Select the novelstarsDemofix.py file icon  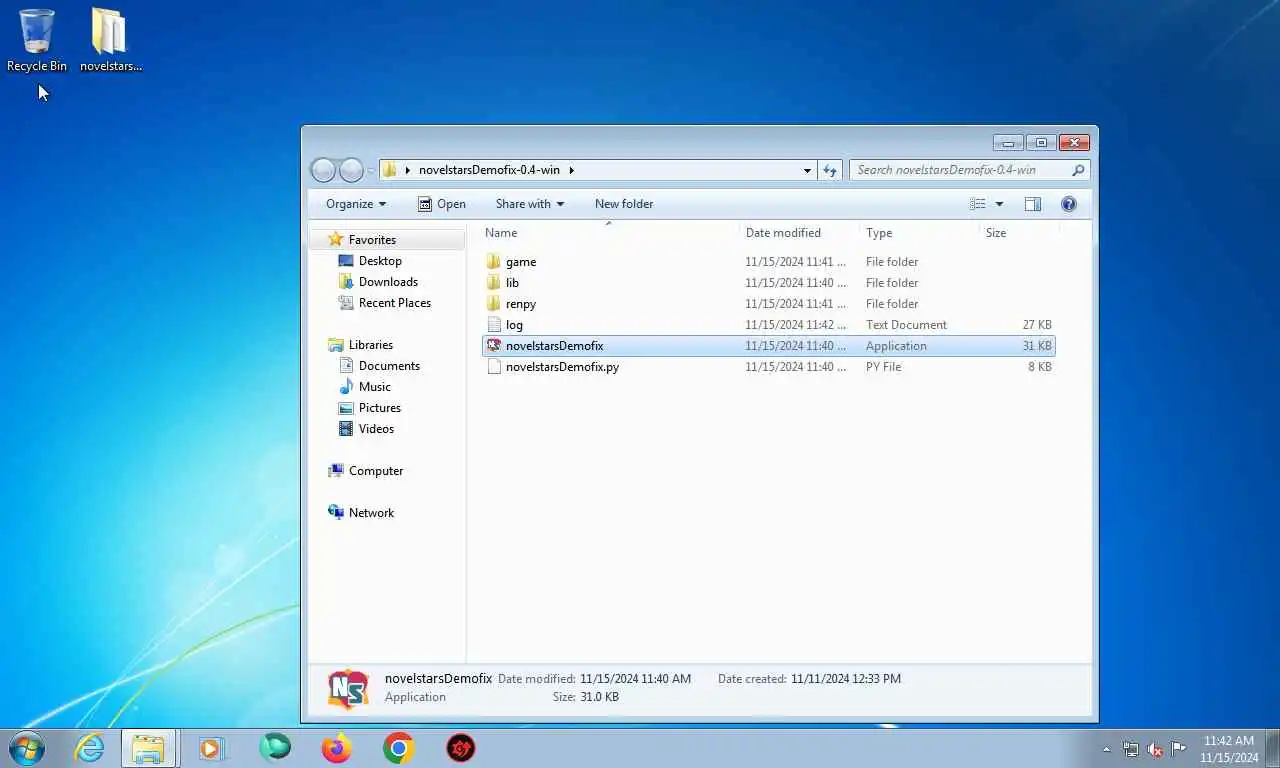point(493,367)
